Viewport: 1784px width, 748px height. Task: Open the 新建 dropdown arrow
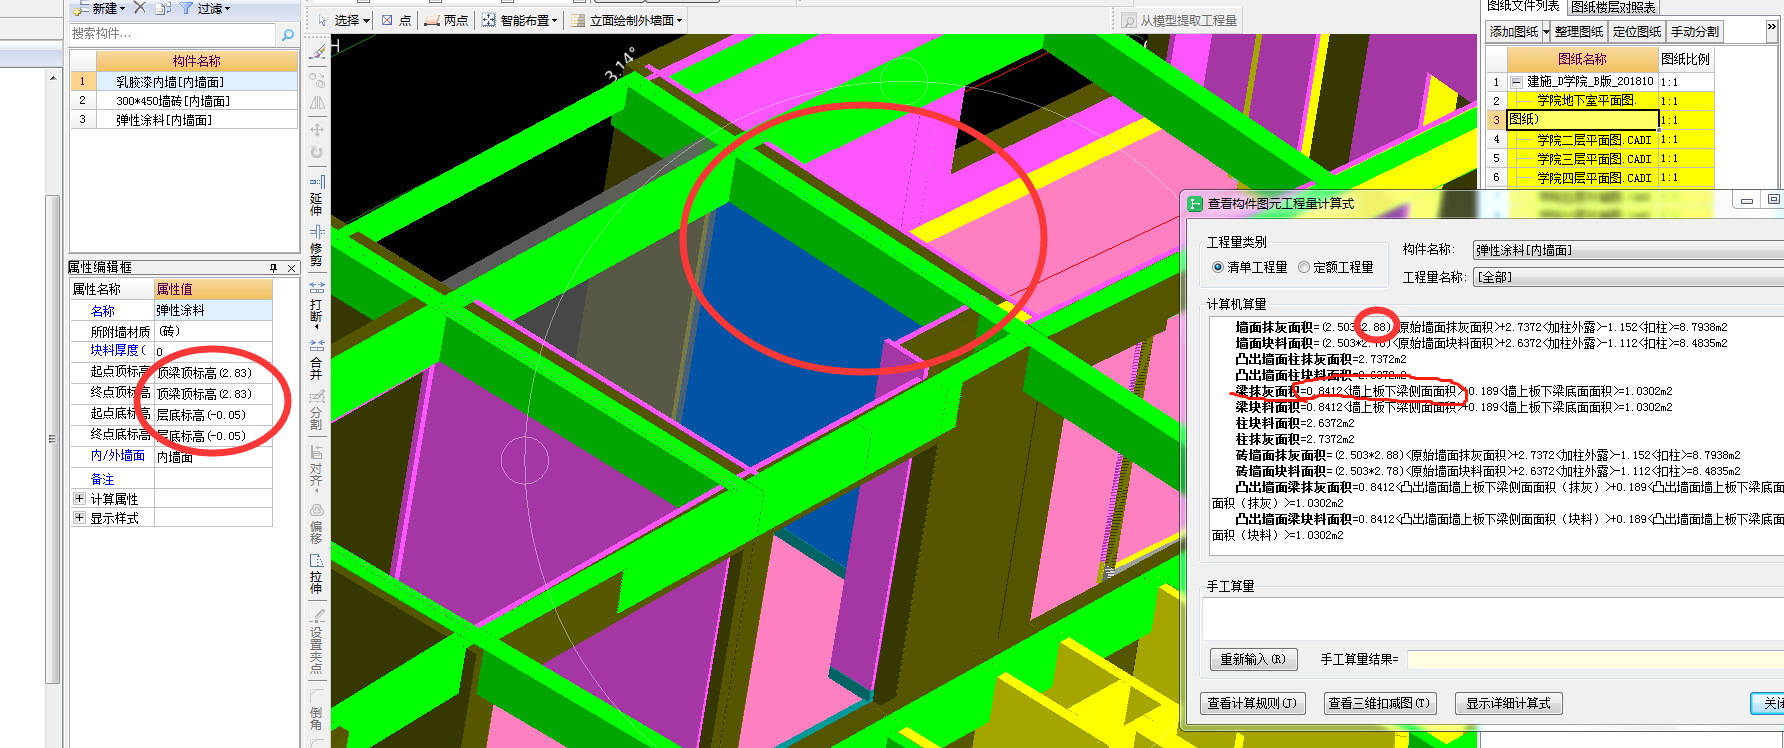click(x=123, y=9)
